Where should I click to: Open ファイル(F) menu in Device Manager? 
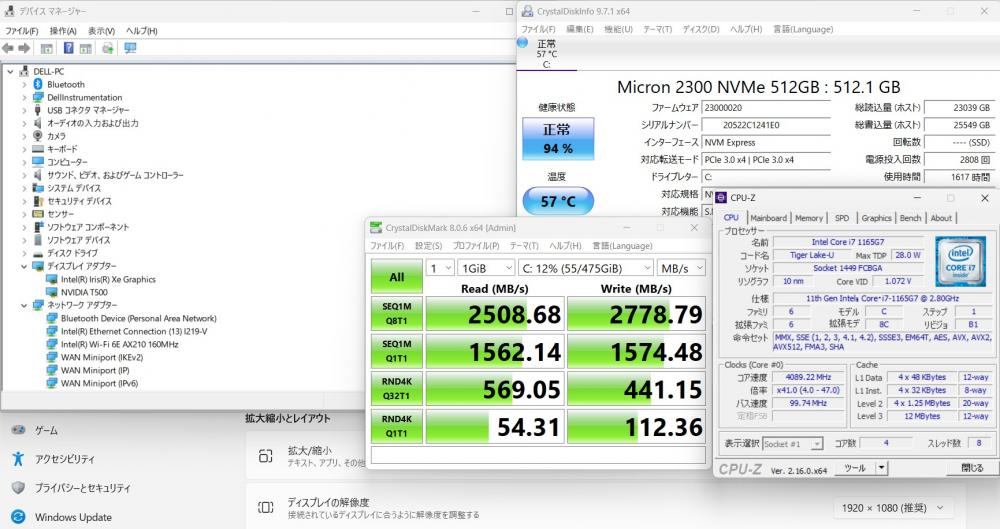pyautogui.click(x=22, y=31)
